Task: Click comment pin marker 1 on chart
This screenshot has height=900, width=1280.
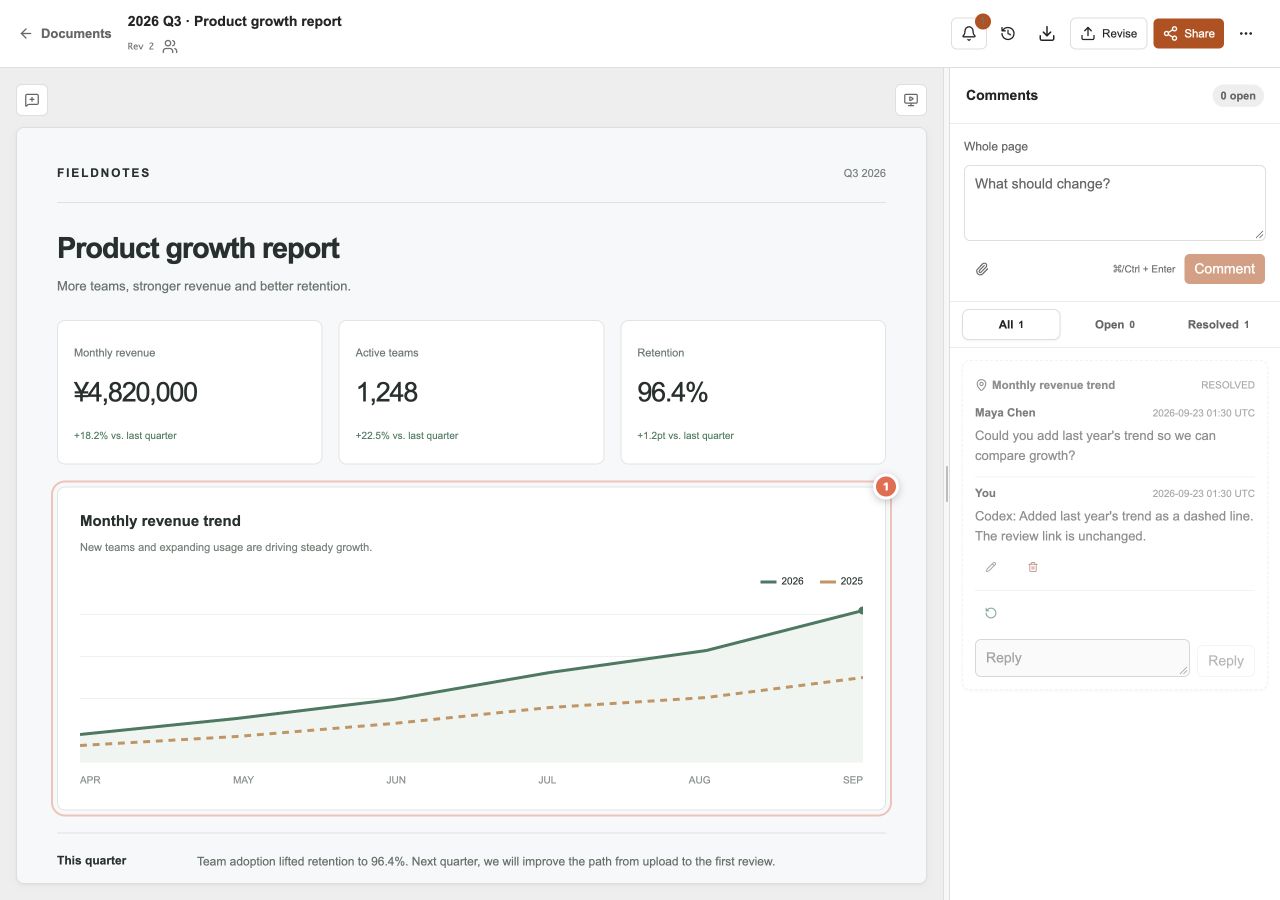Action: point(885,487)
